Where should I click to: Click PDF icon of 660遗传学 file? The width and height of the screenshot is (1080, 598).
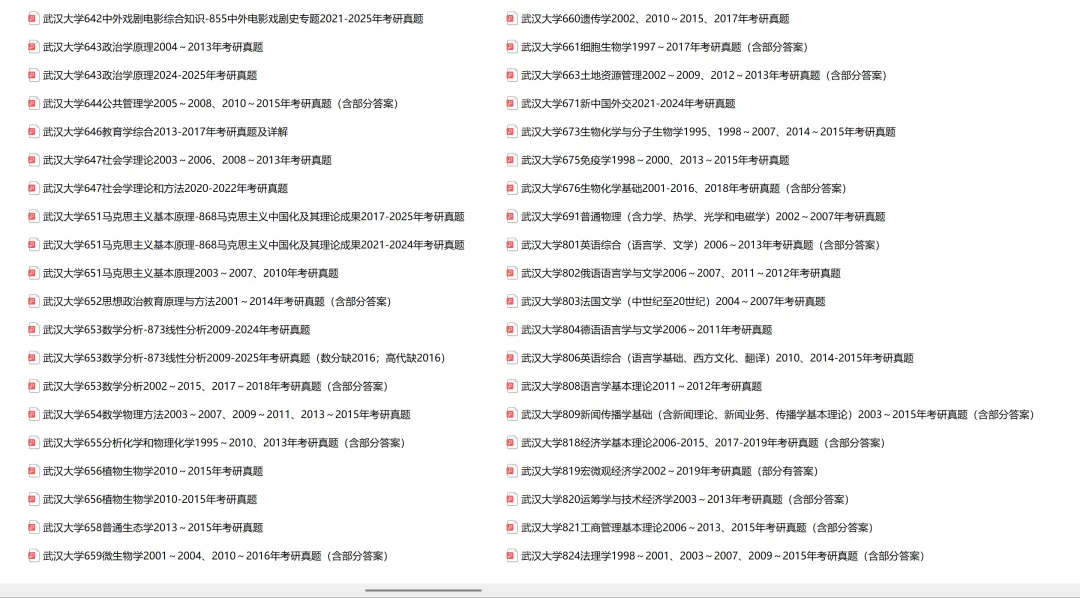512,19
